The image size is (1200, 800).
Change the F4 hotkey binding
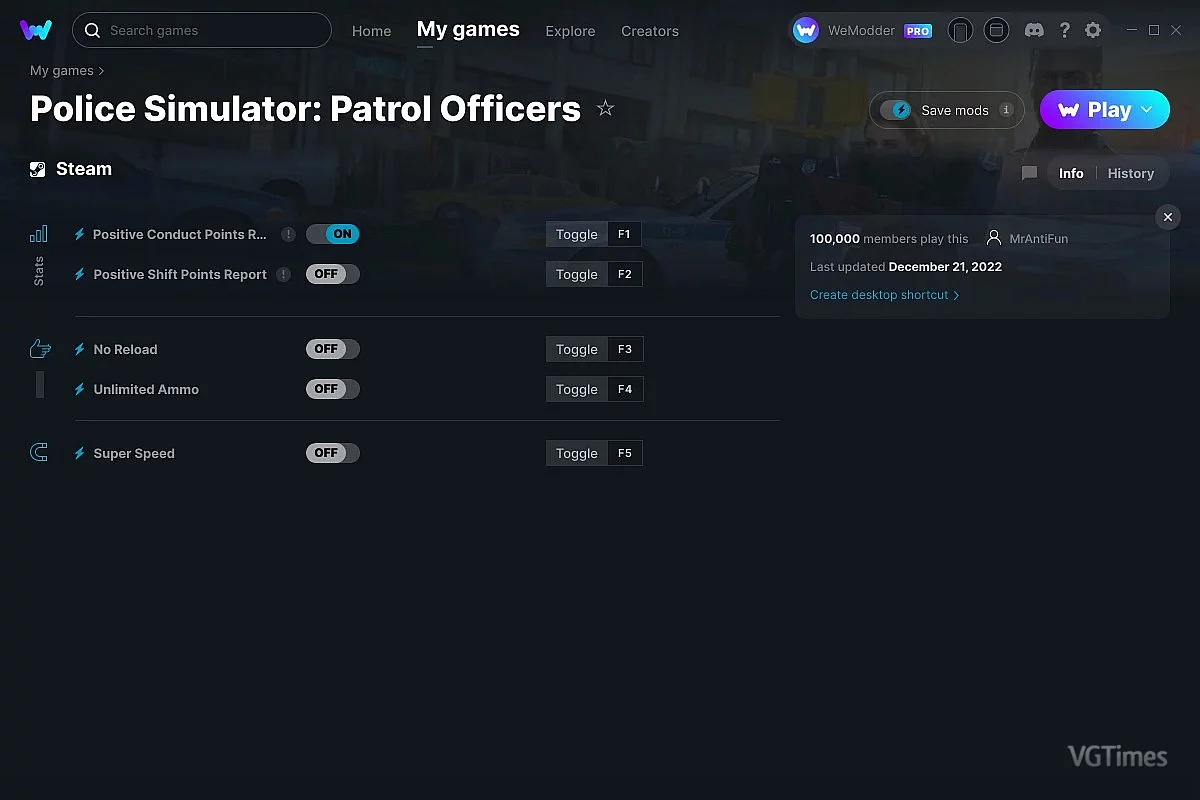pos(625,389)
